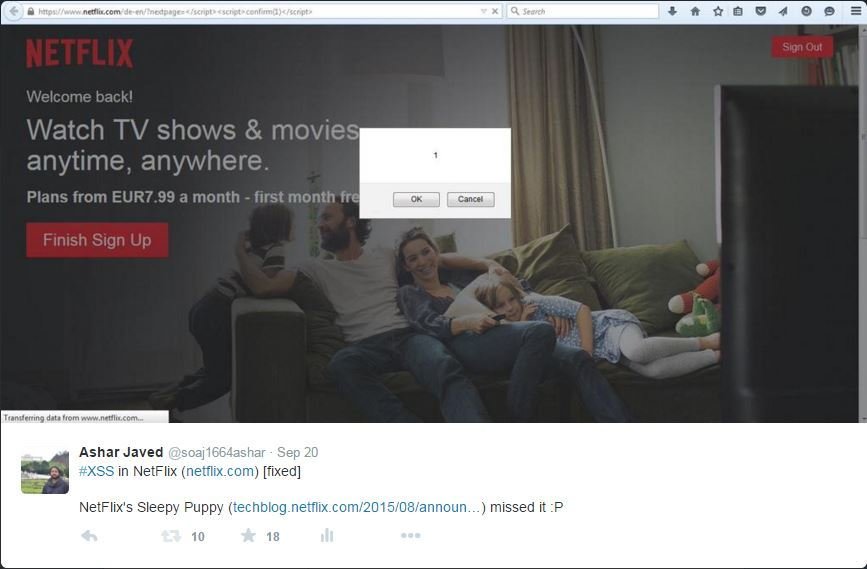Open Ashar Javed's profile avatar
Viewport: 867px width, 569px height.
(45, 472)
